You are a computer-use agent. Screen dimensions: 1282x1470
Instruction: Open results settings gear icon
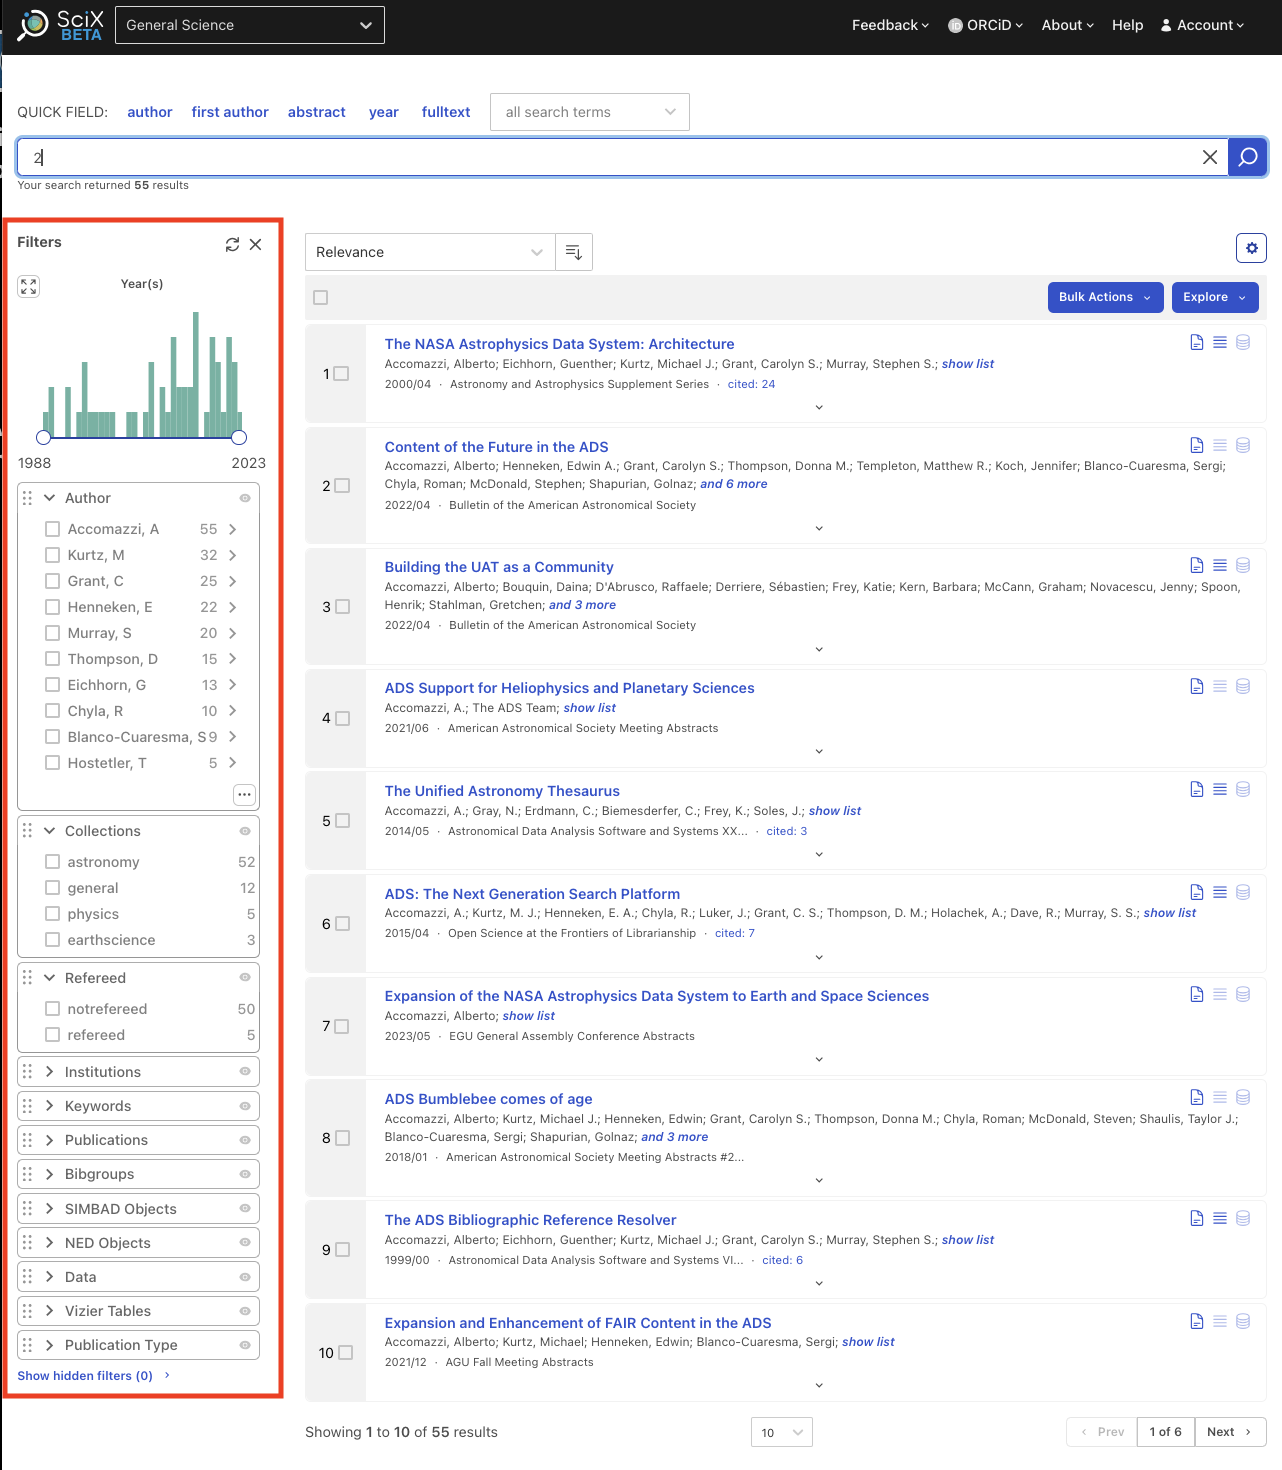[1251, 248]
